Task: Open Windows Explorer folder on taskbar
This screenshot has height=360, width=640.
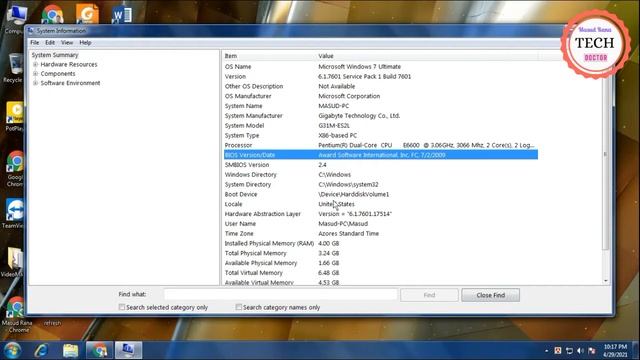Action: pos(70,350)
